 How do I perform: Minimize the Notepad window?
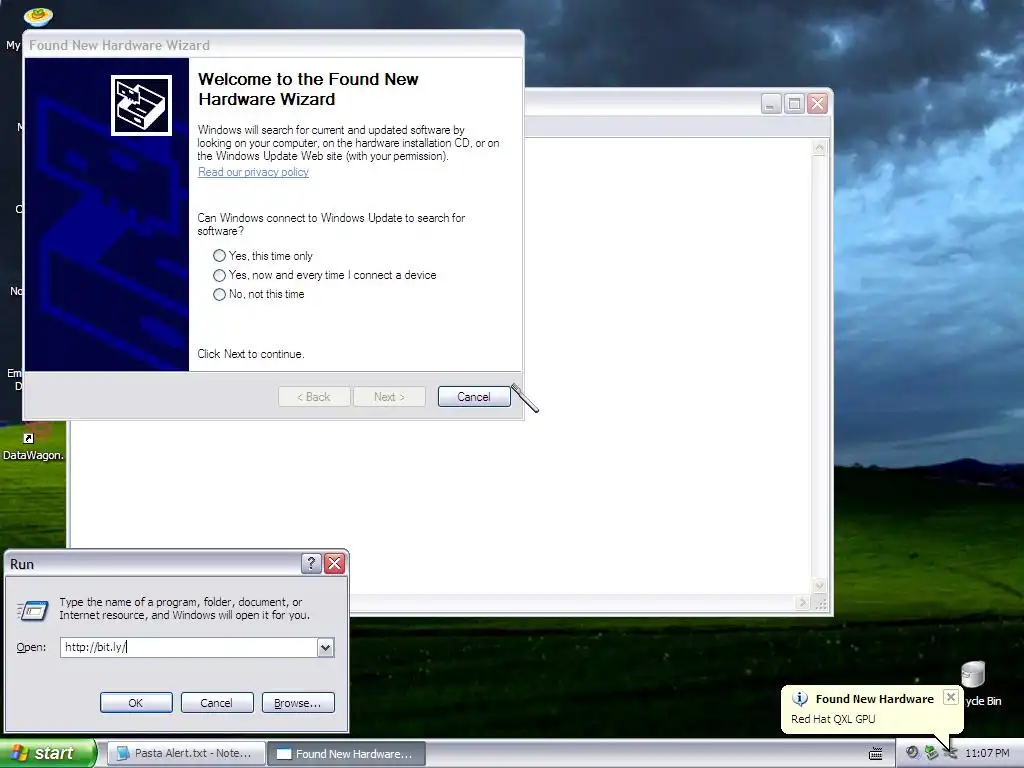click(771, 103)
